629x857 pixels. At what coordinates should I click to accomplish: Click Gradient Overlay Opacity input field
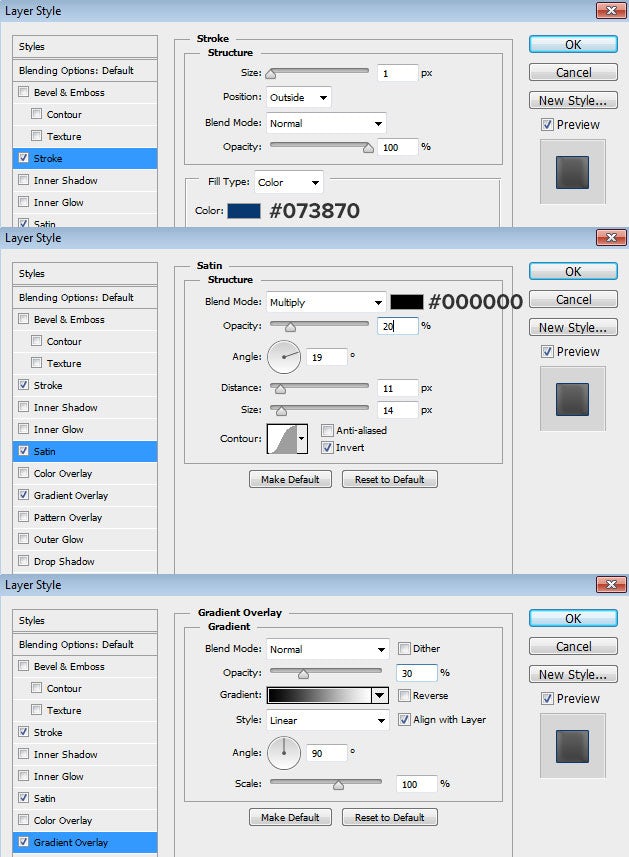[x=417, y=673]
